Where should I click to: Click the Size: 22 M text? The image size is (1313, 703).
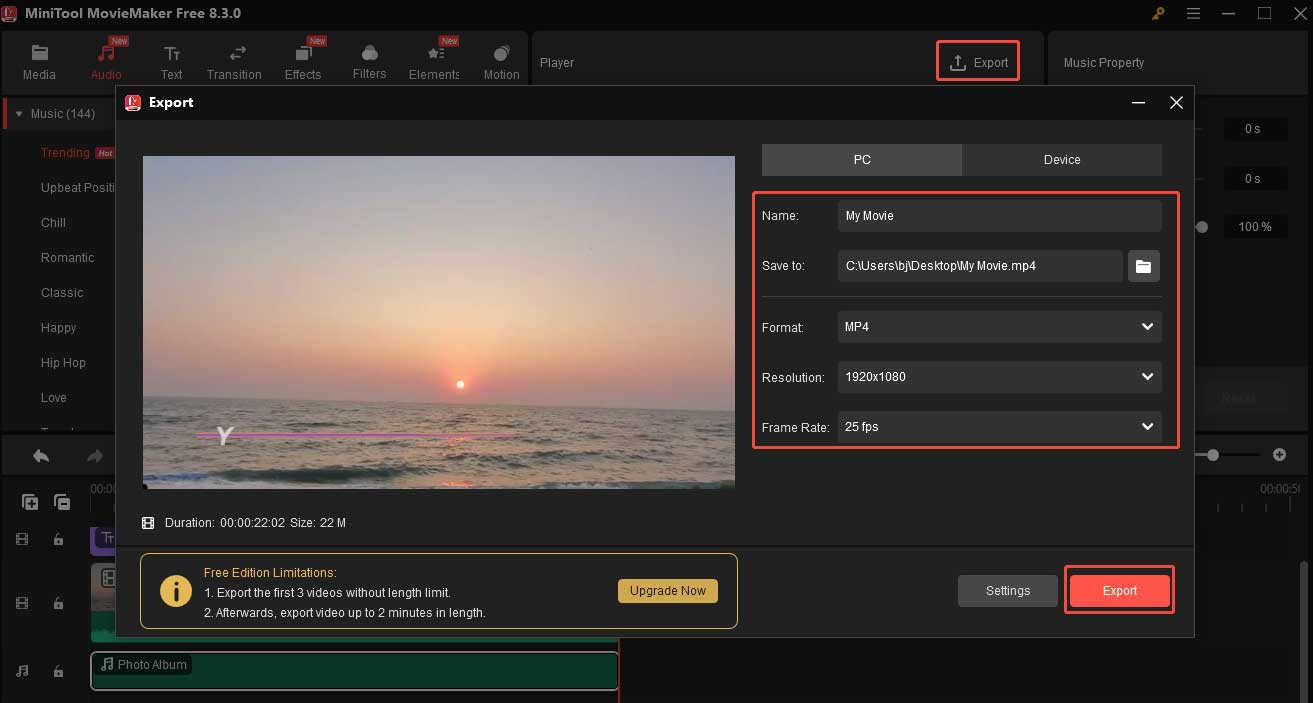pyautogui.click(x=318, y=523)
